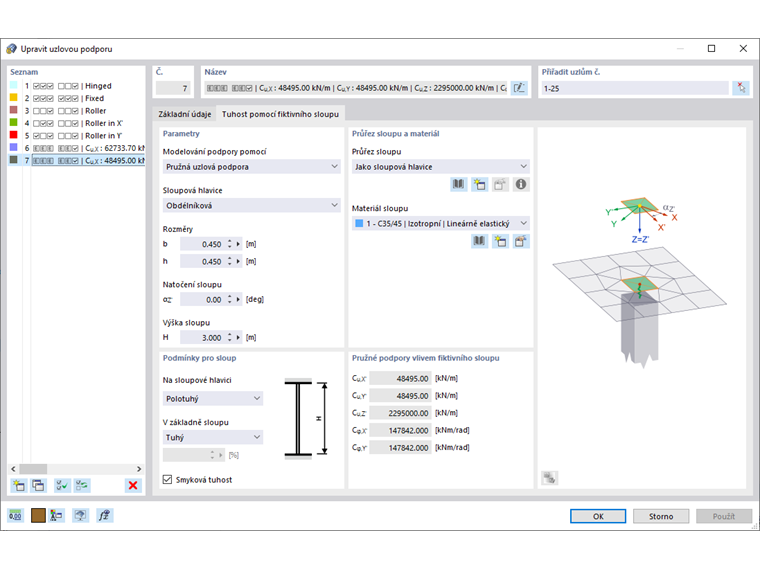Click the copy support icon under the list

tap(38, 485)
